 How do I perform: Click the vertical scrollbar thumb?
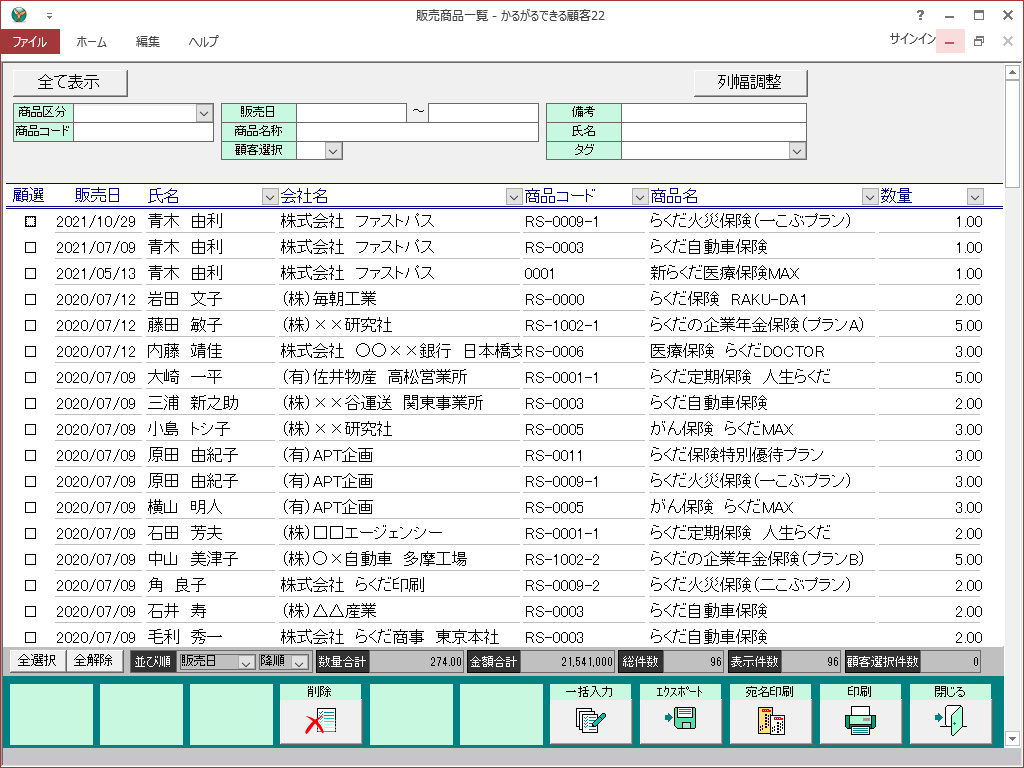pos(1012,133)
